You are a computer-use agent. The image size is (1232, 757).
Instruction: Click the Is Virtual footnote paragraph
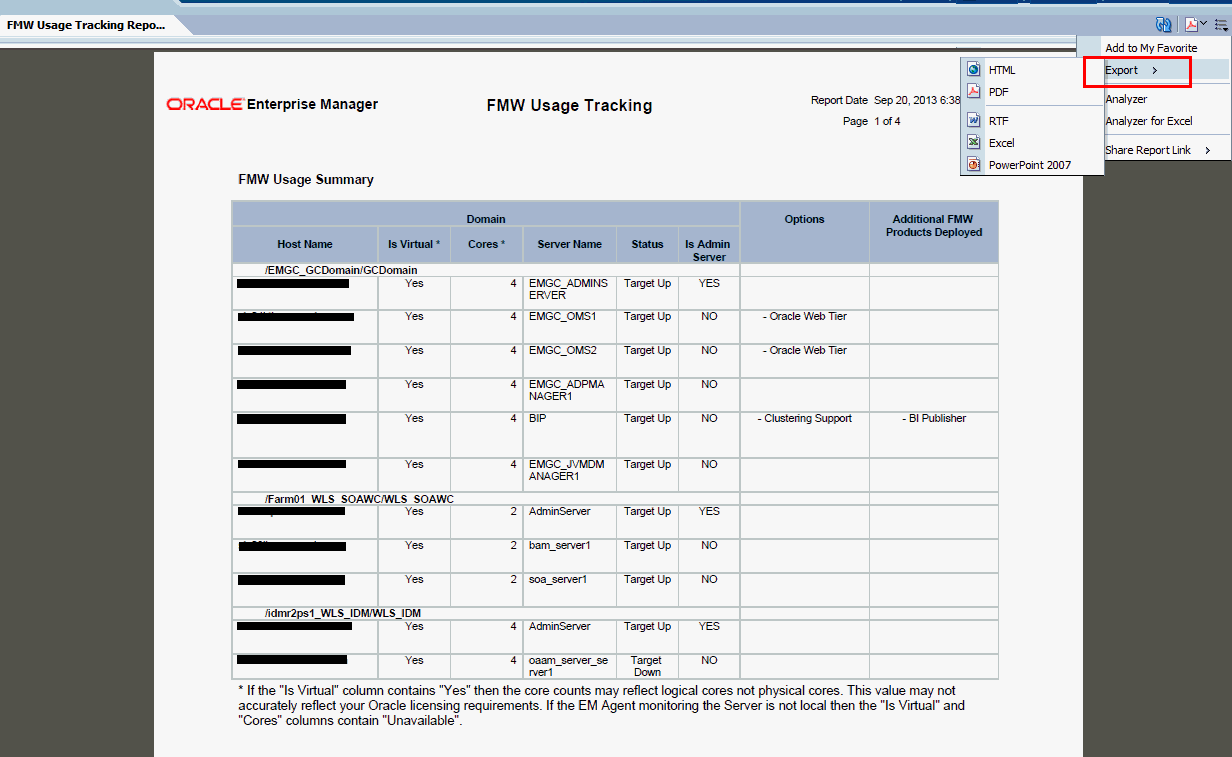601,706
